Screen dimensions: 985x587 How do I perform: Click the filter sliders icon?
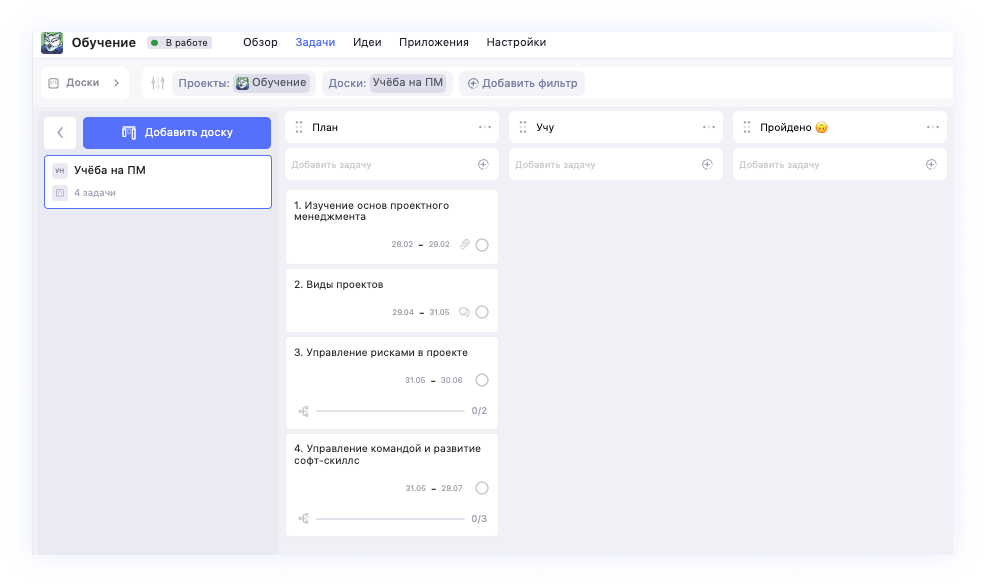click(157, 83)
